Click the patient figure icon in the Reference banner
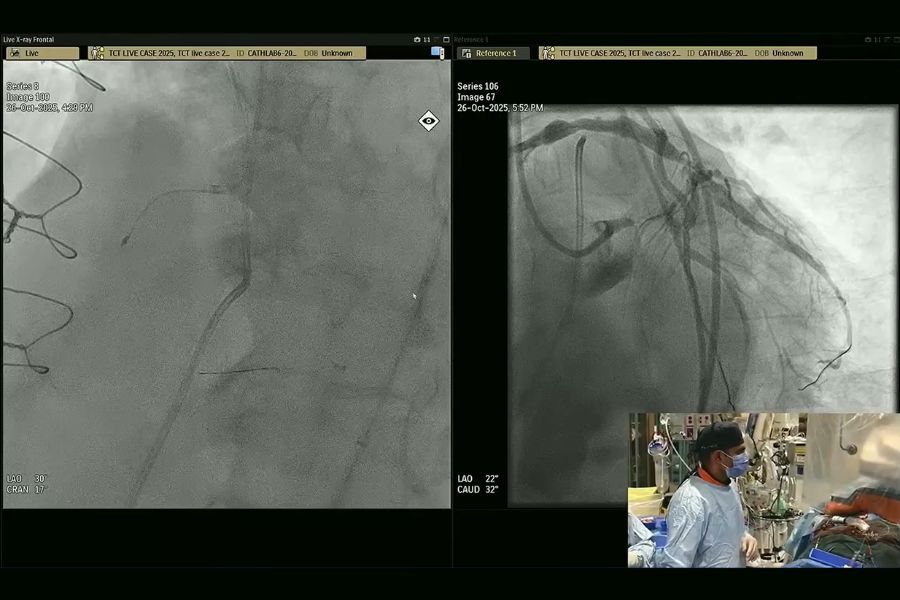This screenshot has width=900, height=600. point(548,52)
